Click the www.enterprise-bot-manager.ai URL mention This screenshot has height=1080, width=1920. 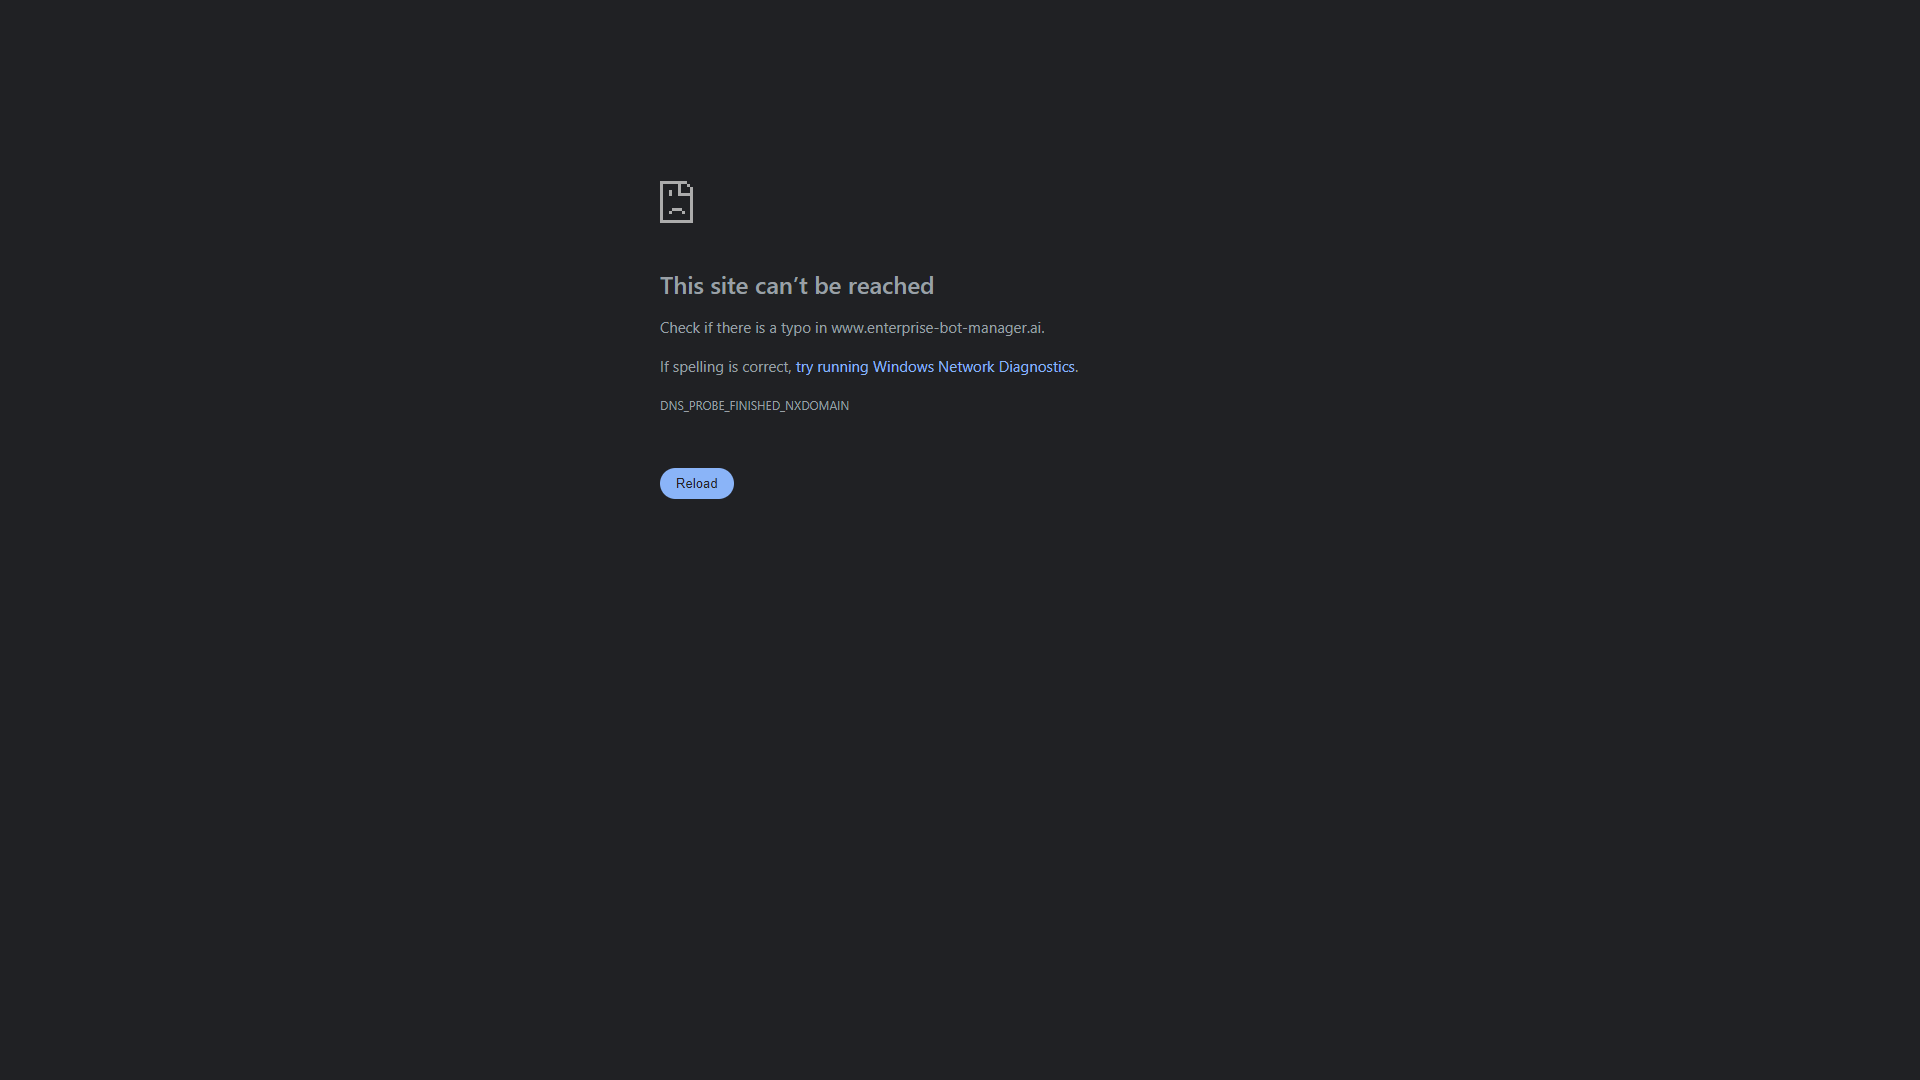tap(936, 327)
